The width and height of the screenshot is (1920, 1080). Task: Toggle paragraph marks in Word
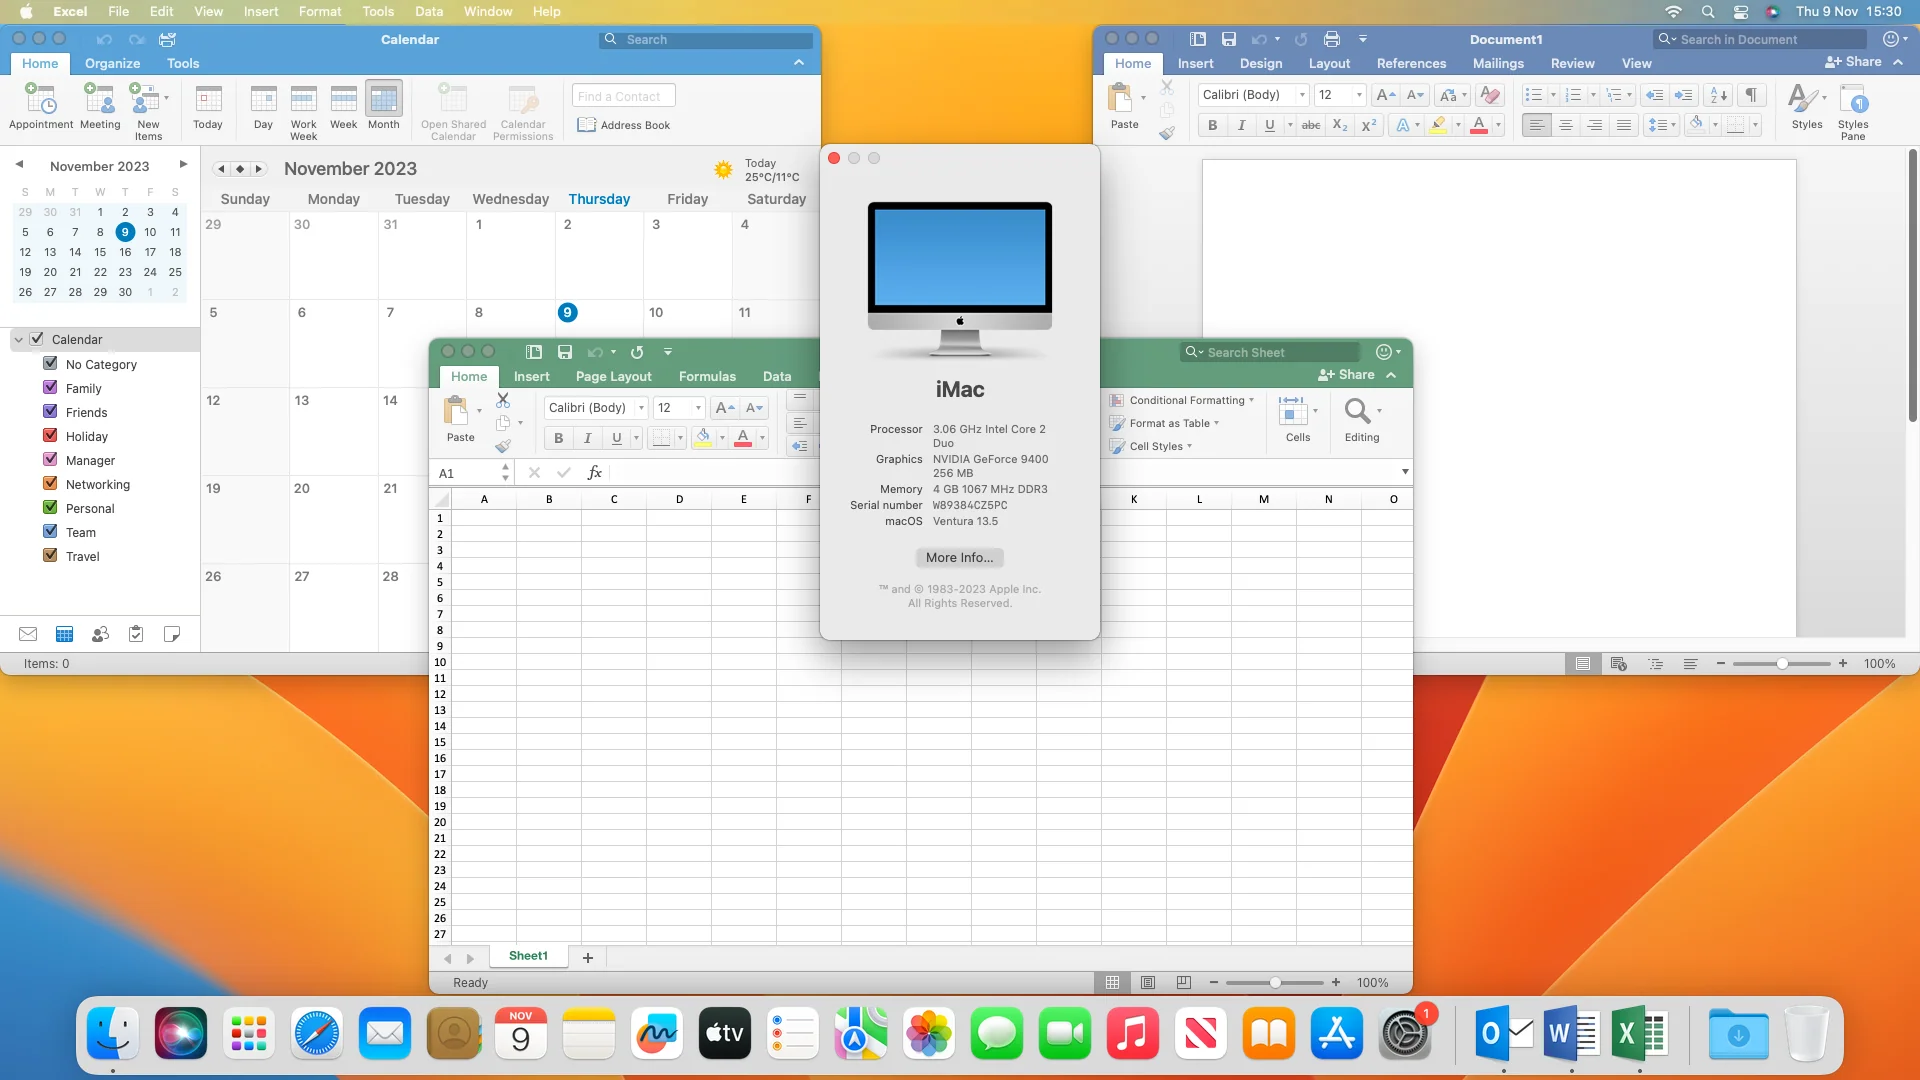[x=1751, y=95]
